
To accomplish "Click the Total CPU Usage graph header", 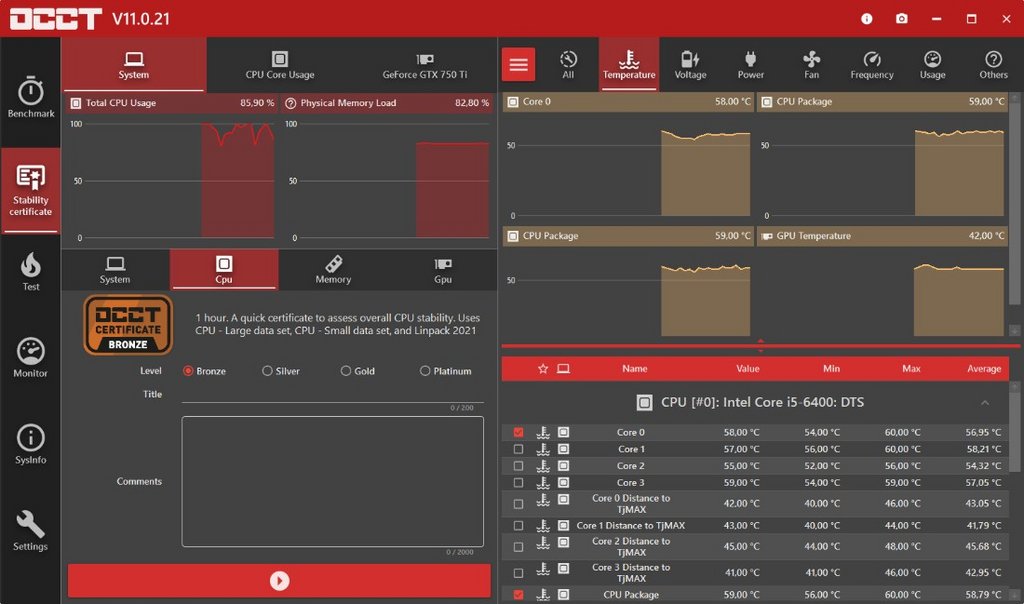I will click(172, 103).
